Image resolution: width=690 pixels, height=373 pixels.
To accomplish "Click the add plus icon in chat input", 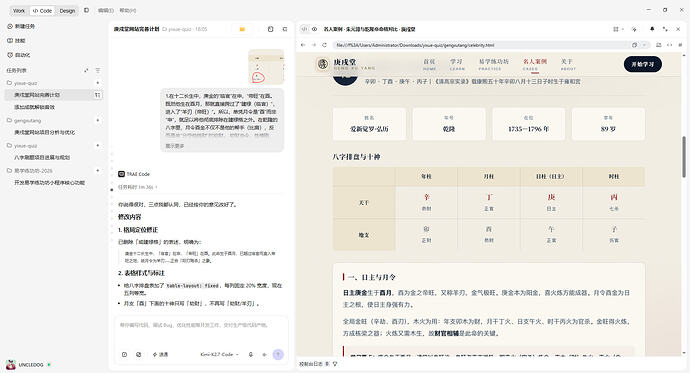I will click(x=264, y=355).
